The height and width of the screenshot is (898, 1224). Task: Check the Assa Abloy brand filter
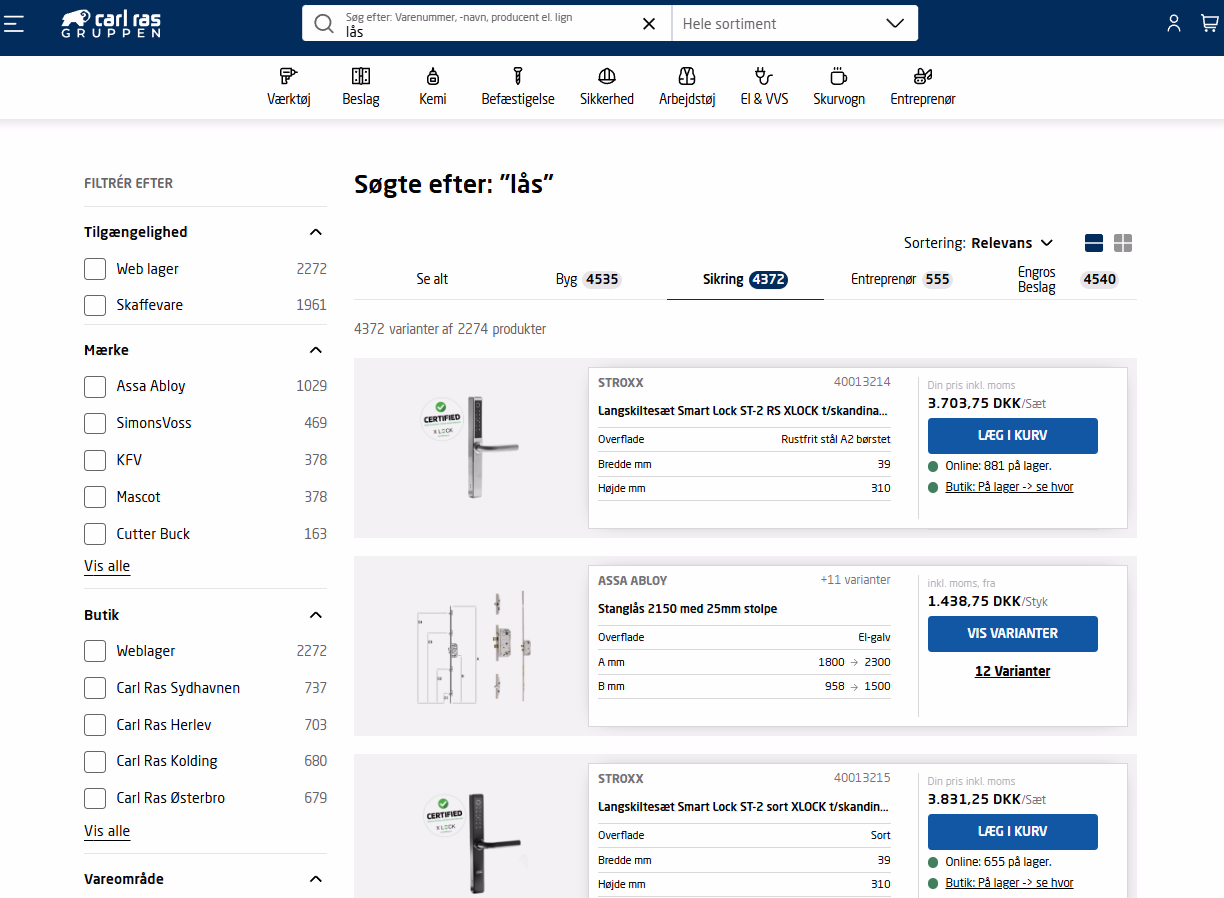tap(95, 386)
